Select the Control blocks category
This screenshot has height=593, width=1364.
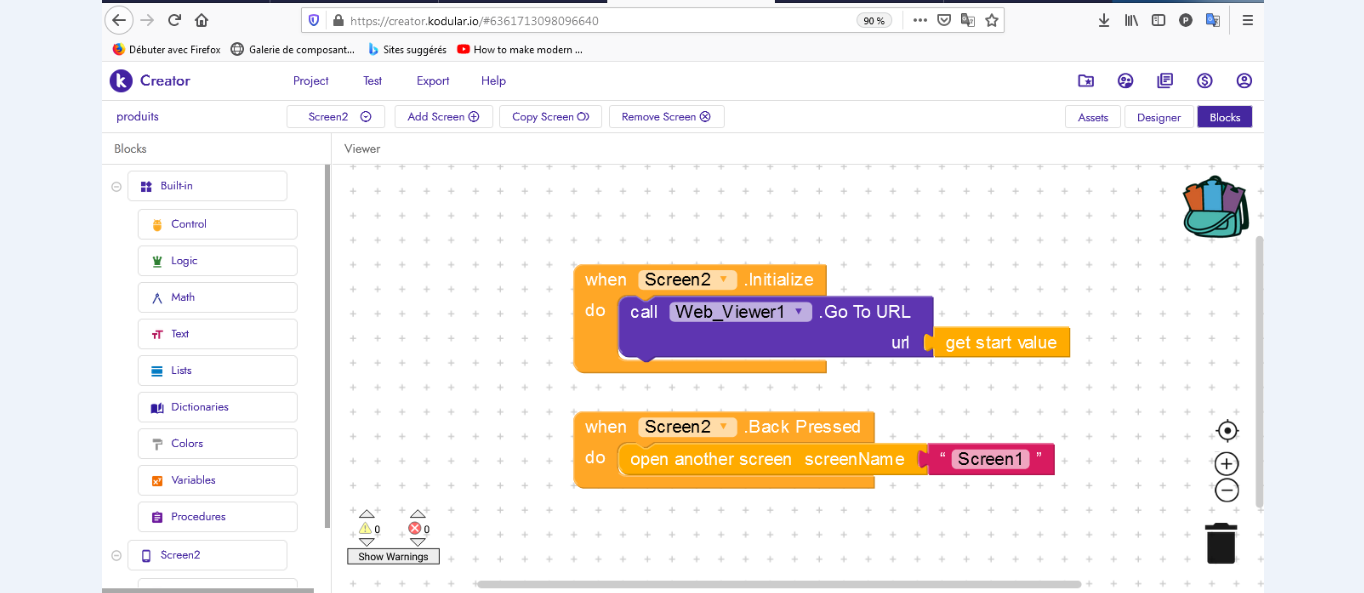(218, 224)
